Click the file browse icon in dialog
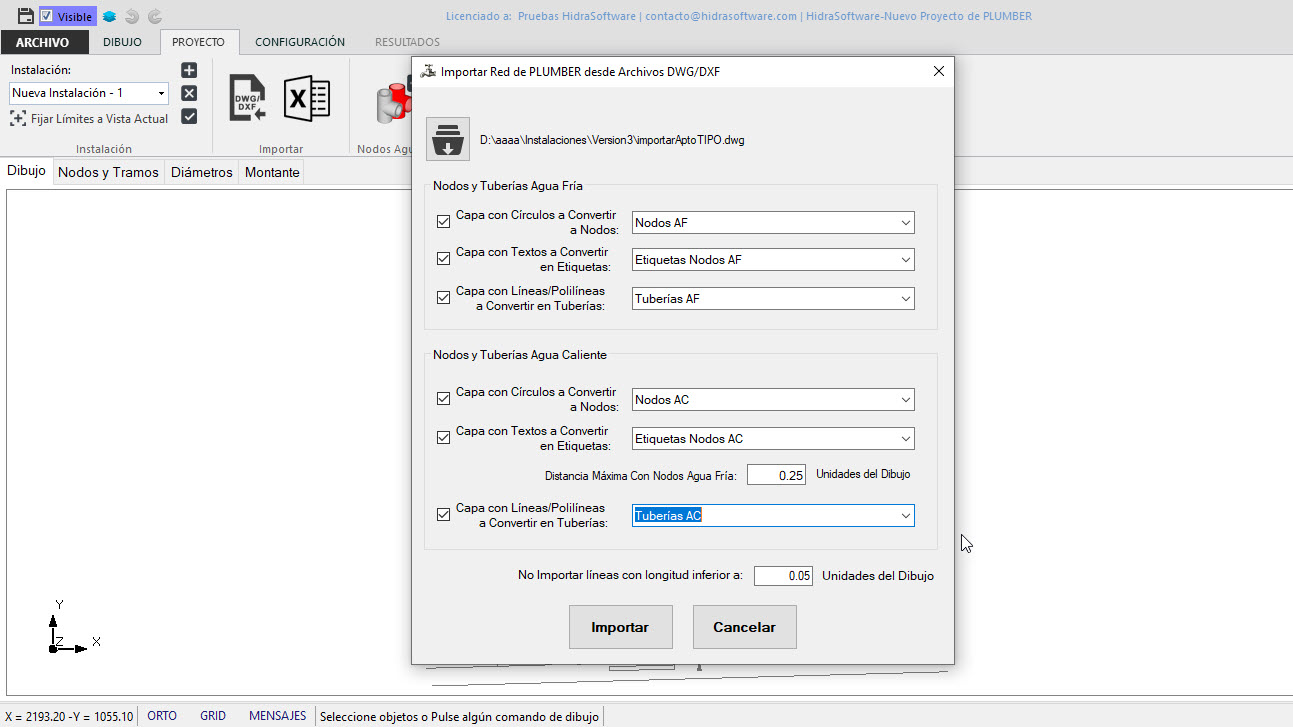 (448, 139)
